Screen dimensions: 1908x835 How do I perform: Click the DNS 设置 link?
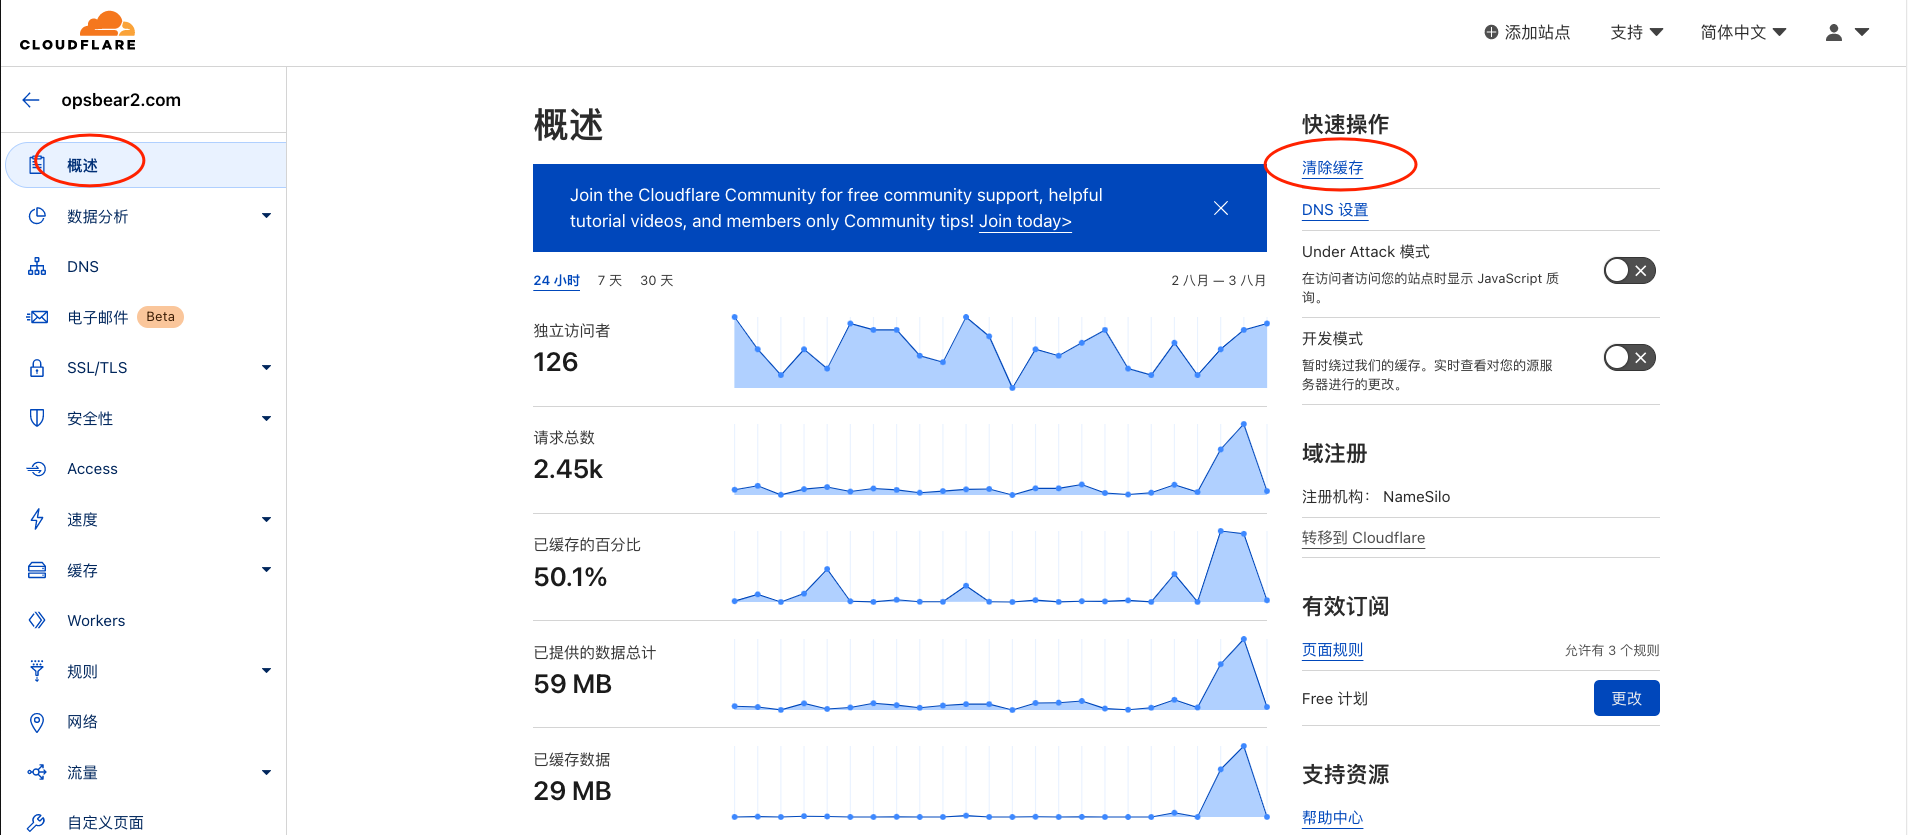(x=1335, y=210)
